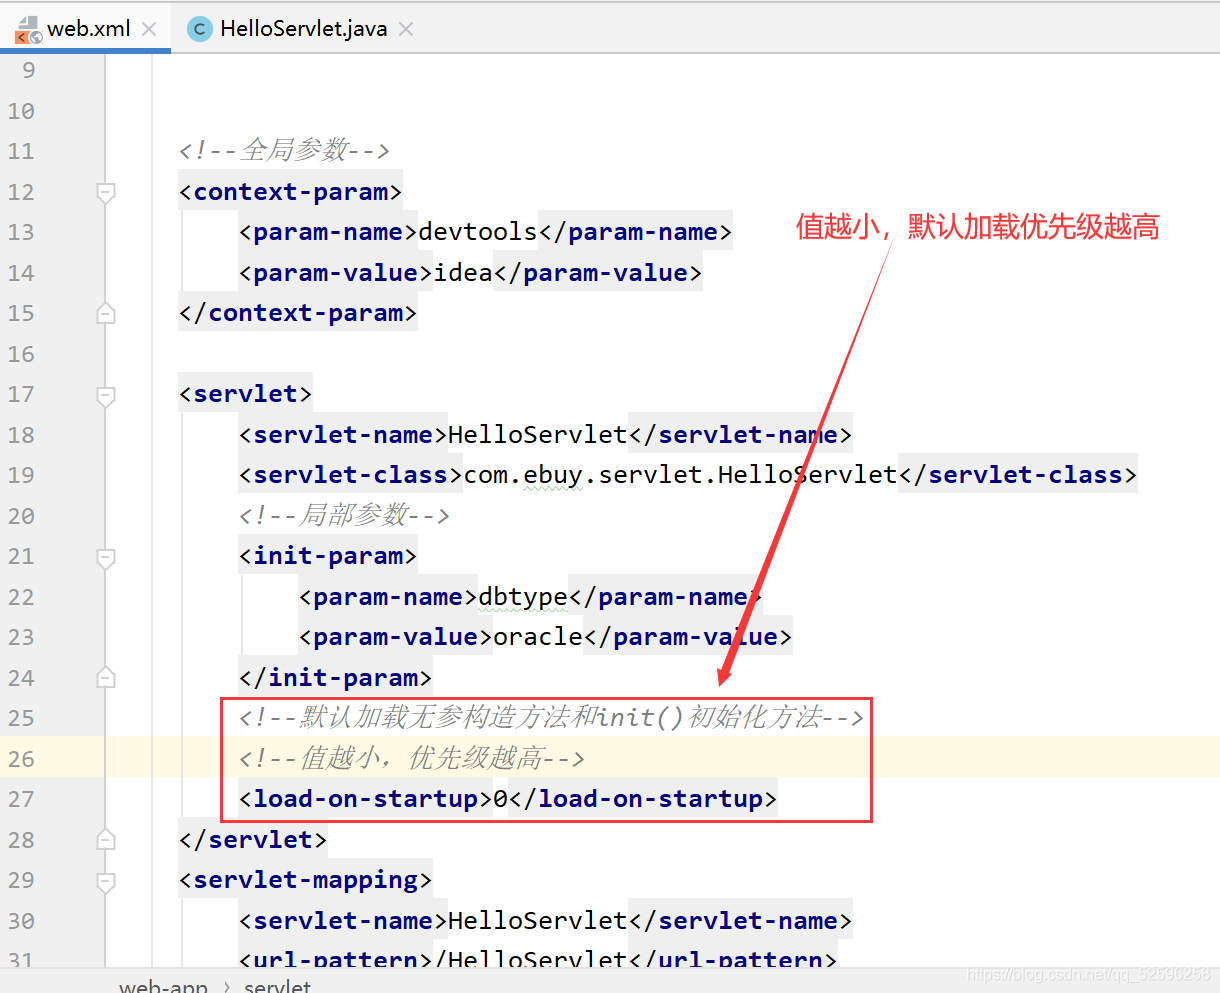The width and height of the screenshot is (1220, 993).
Task: Collapse the context-param block at line 12
Action: click(x=106, y=192)
